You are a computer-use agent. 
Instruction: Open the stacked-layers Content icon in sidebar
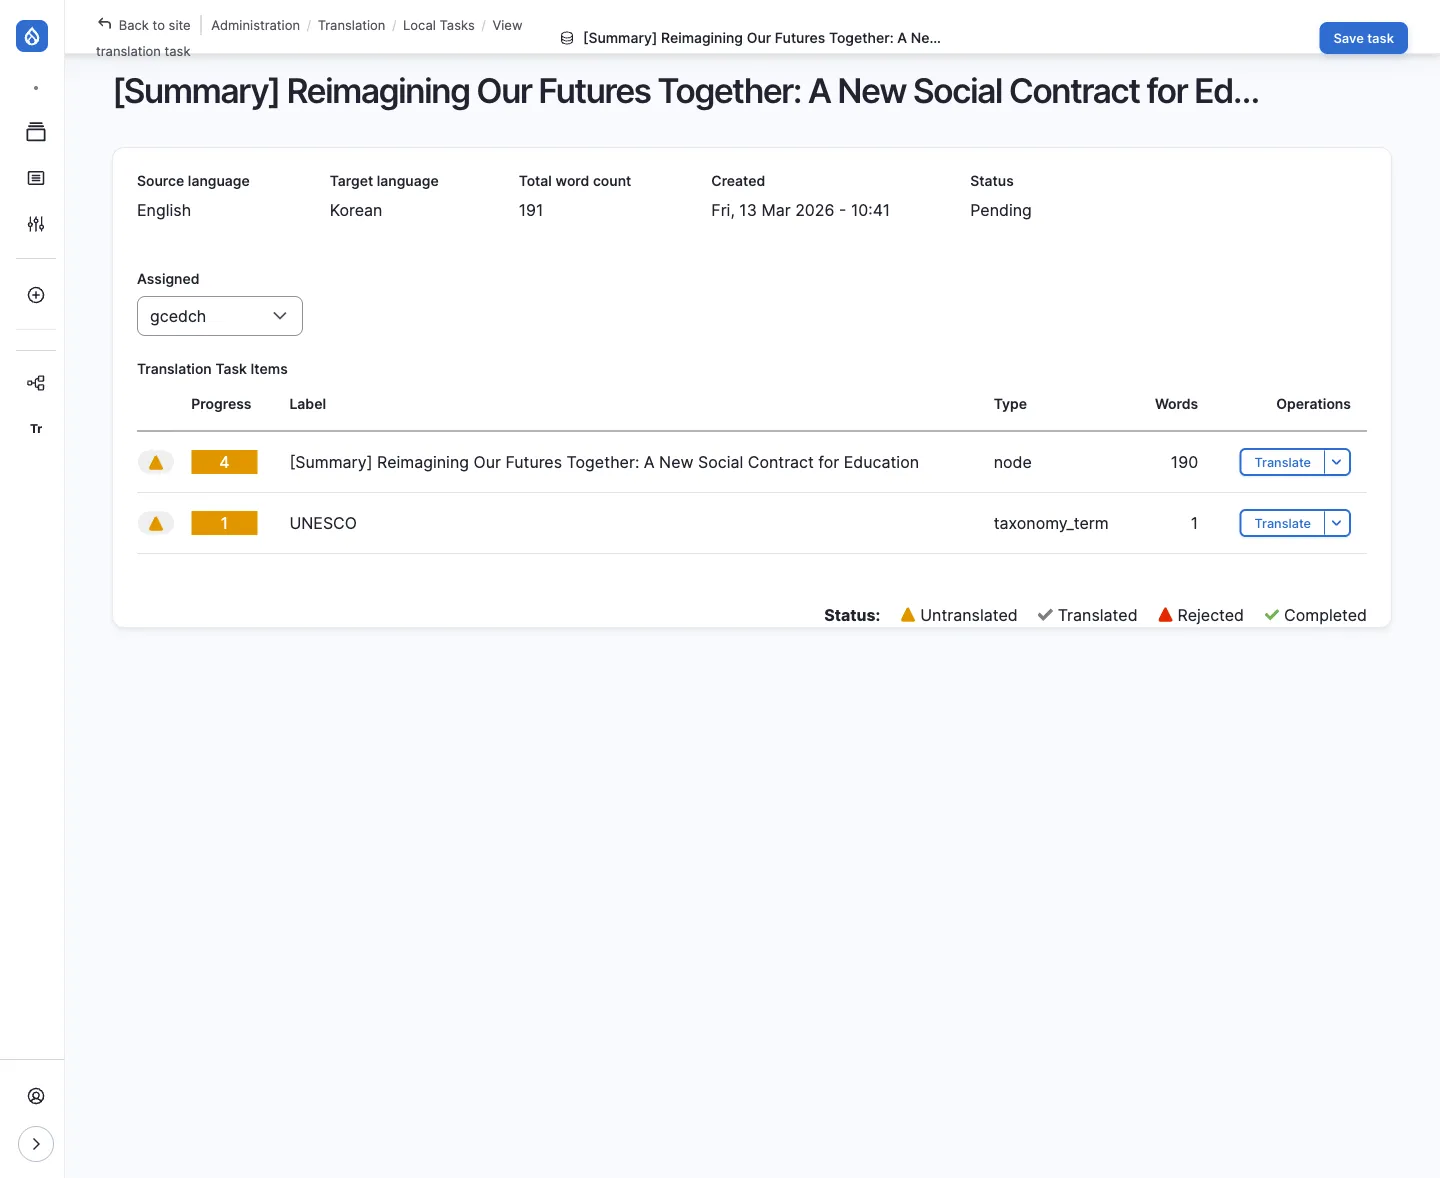point(36,132)
